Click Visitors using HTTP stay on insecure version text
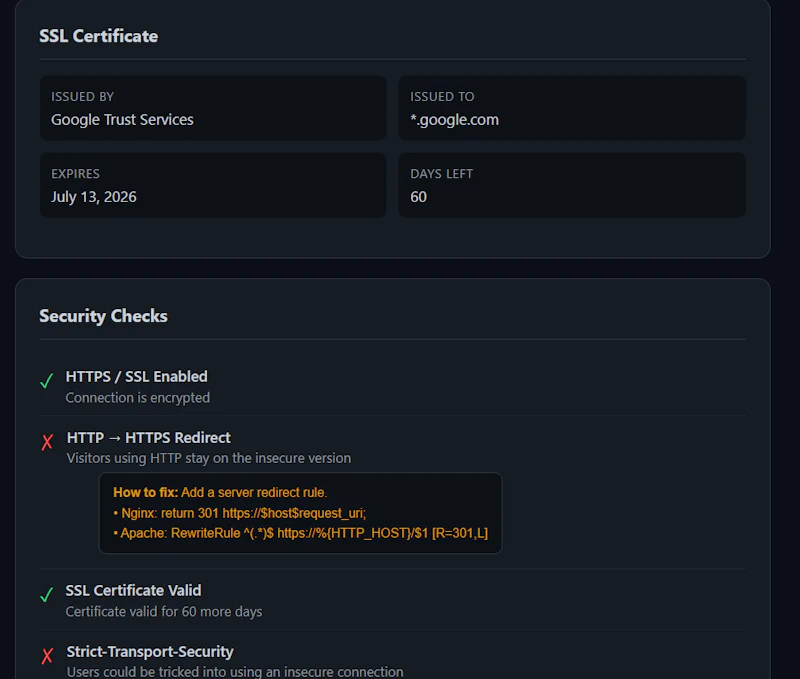Image resolution: width=800 pixels, height=679 pixels. coord(209,459)
